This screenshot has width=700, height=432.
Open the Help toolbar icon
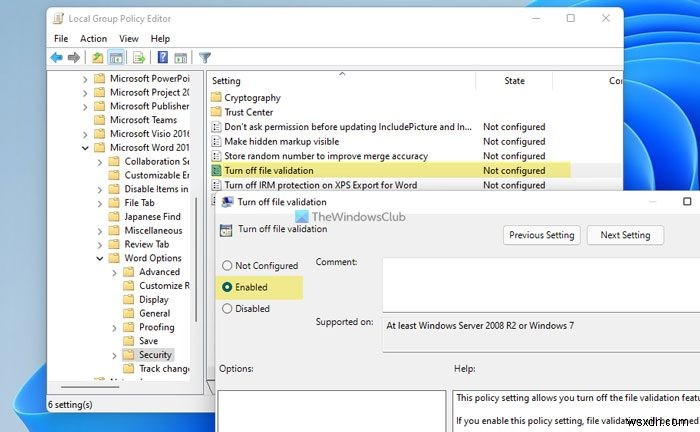pyautogui.click(x=163, y=57)
